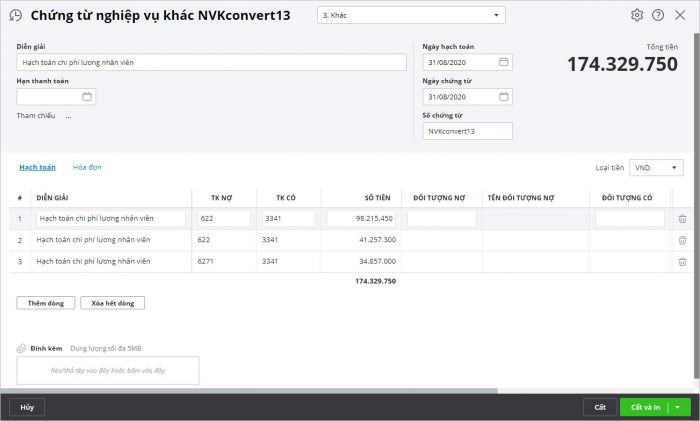The image size is (700, 421).
Task: Open the help question mark icon
Action: (x=658, y=15)
